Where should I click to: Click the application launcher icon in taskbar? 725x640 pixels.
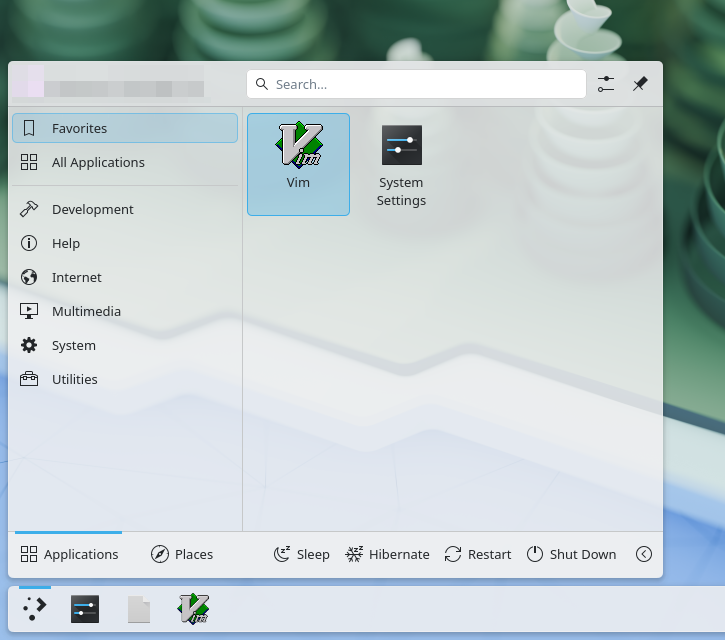pos(34,609)
